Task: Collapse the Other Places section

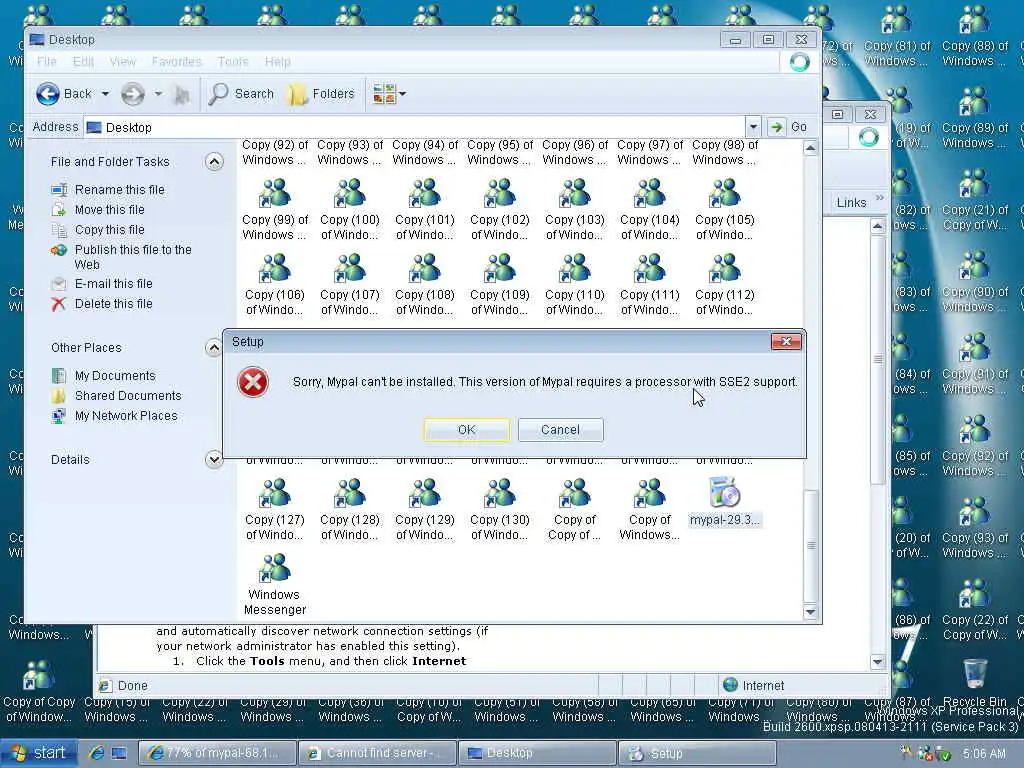Action: (x=214, y=347)
